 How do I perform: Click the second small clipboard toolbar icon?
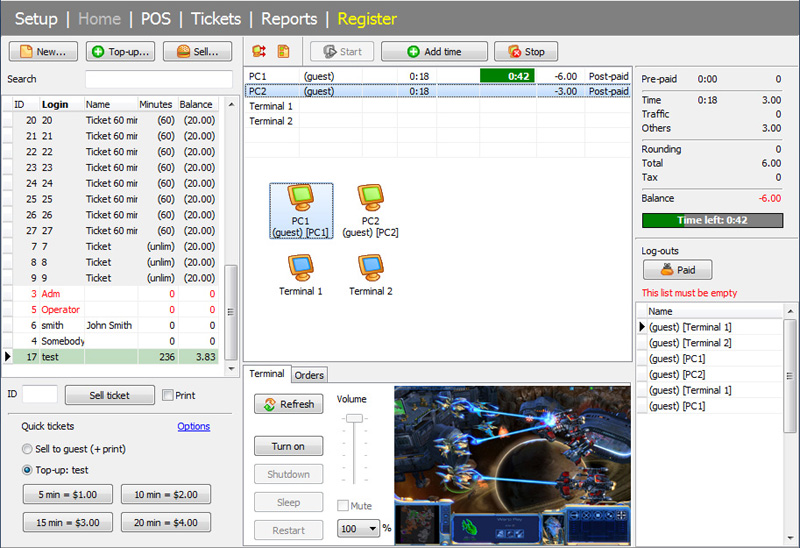283,51
